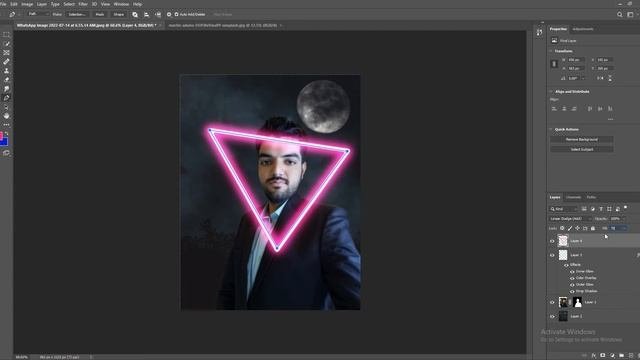Select the Clone Stamp tool
The image size is (640, 360).
tap(6, 71)
